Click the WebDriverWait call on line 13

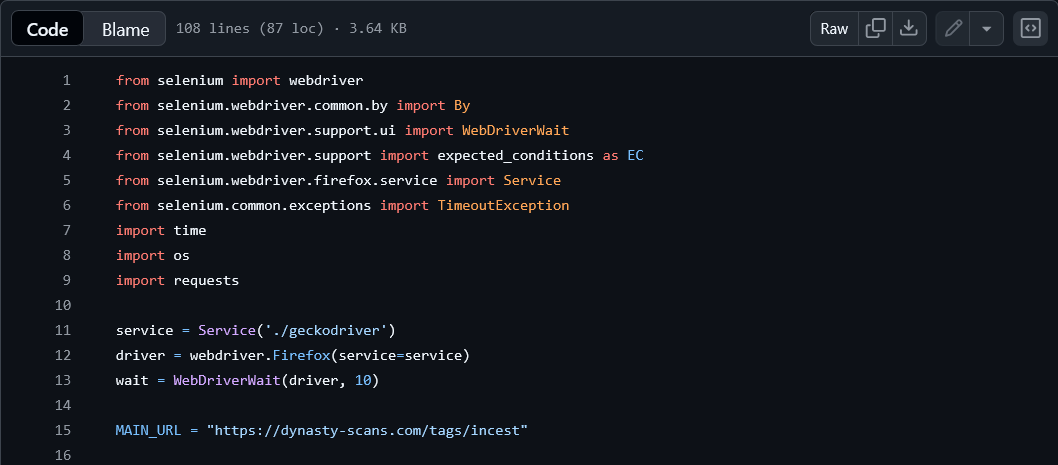227,380
